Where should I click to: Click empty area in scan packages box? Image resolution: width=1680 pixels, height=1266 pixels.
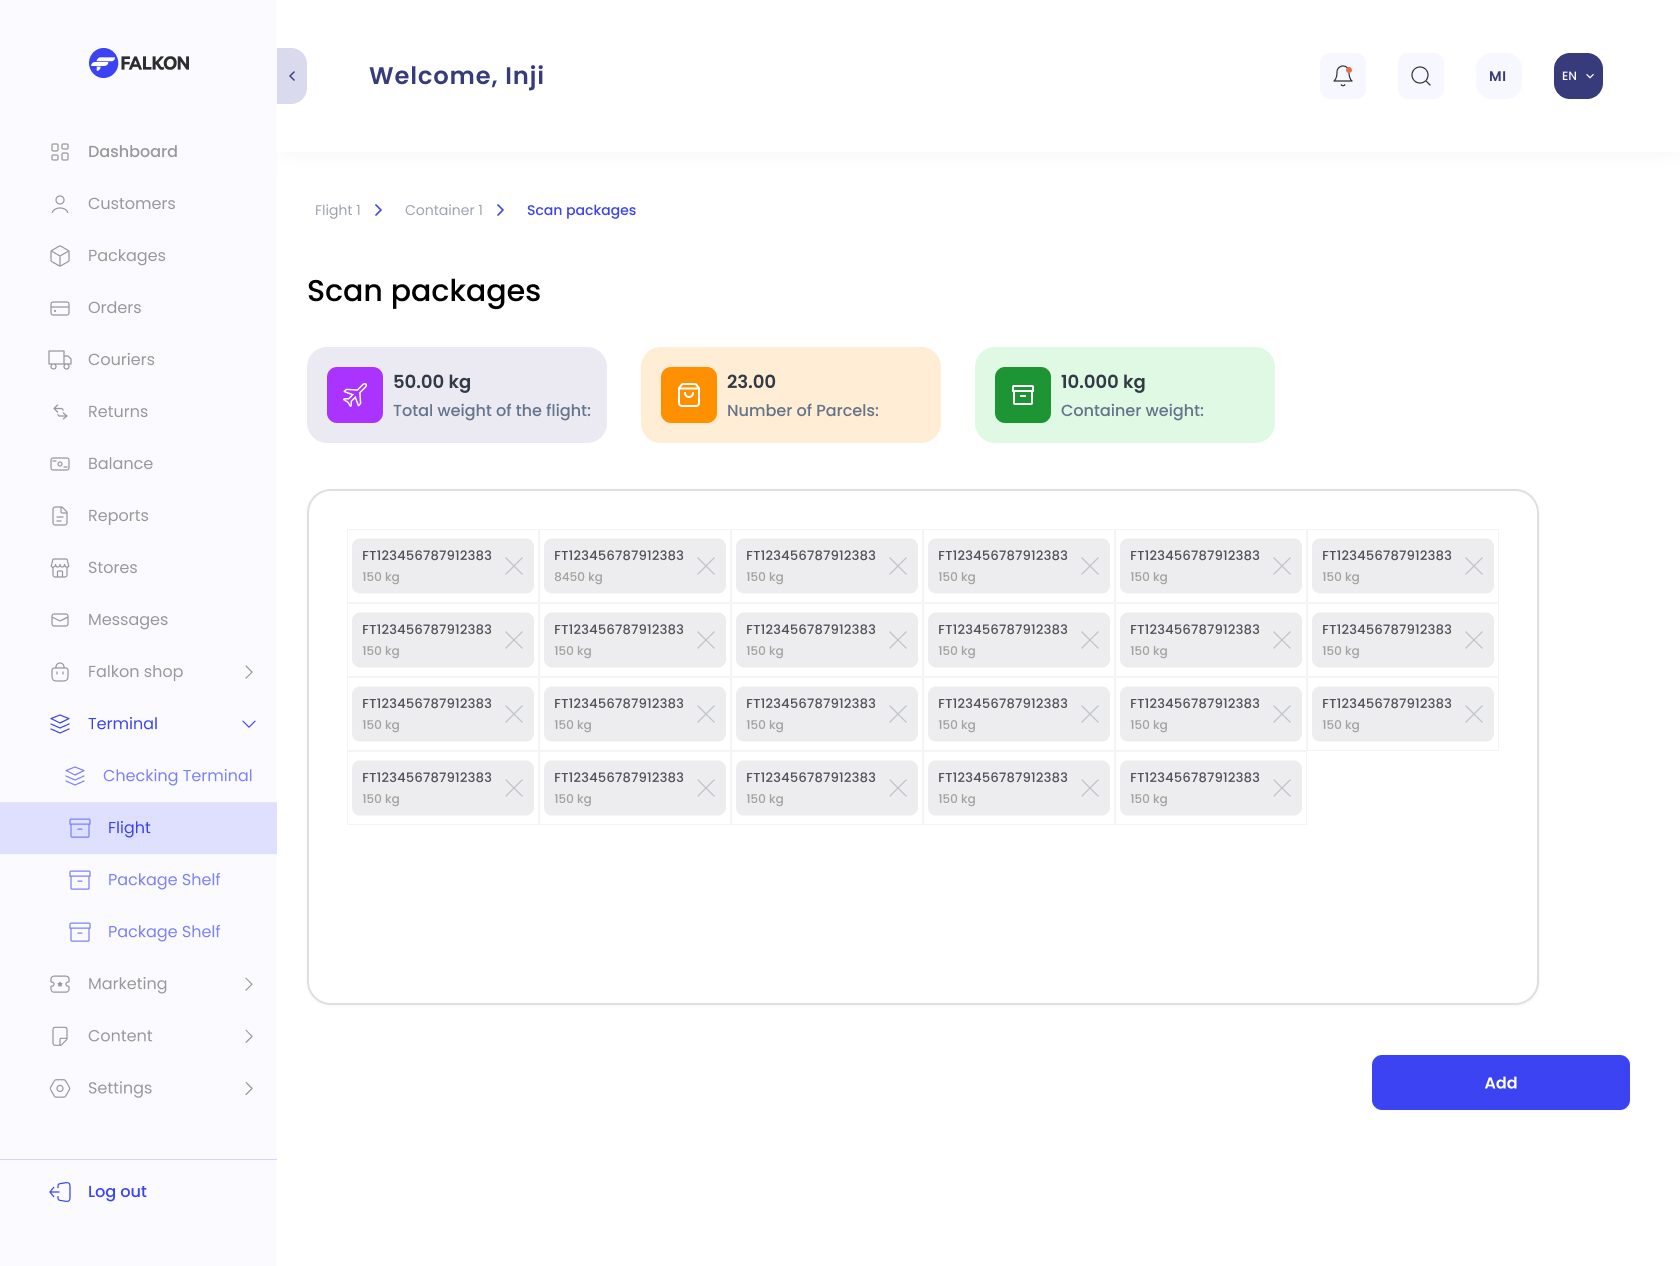pyautogui.click(x=920, y=910)
